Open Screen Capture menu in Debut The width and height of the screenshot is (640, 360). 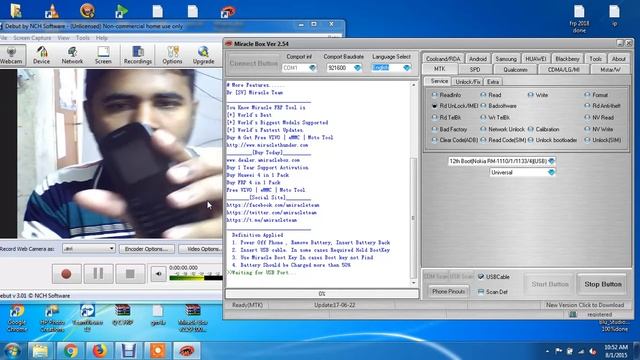pos(32,38)
